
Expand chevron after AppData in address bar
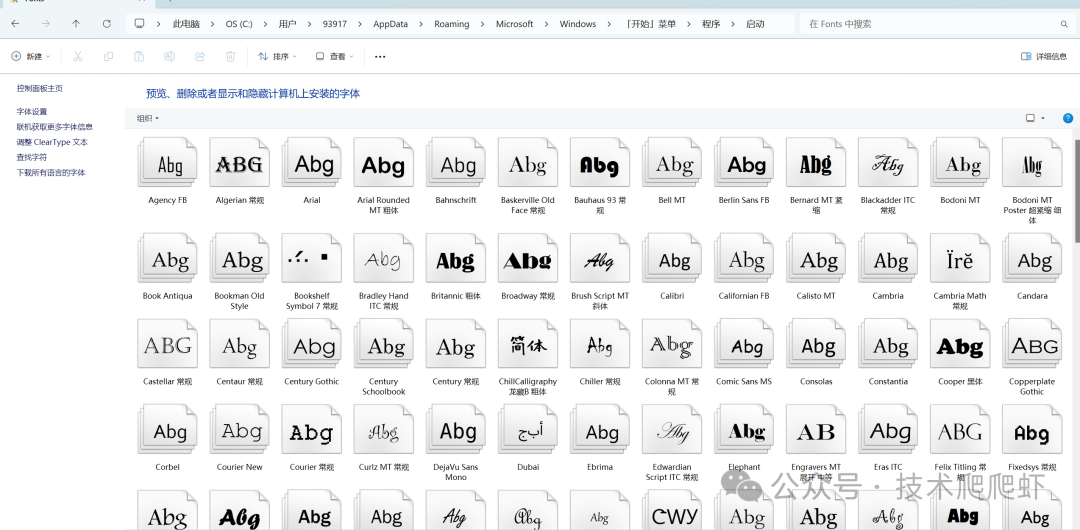pos(421,24)
